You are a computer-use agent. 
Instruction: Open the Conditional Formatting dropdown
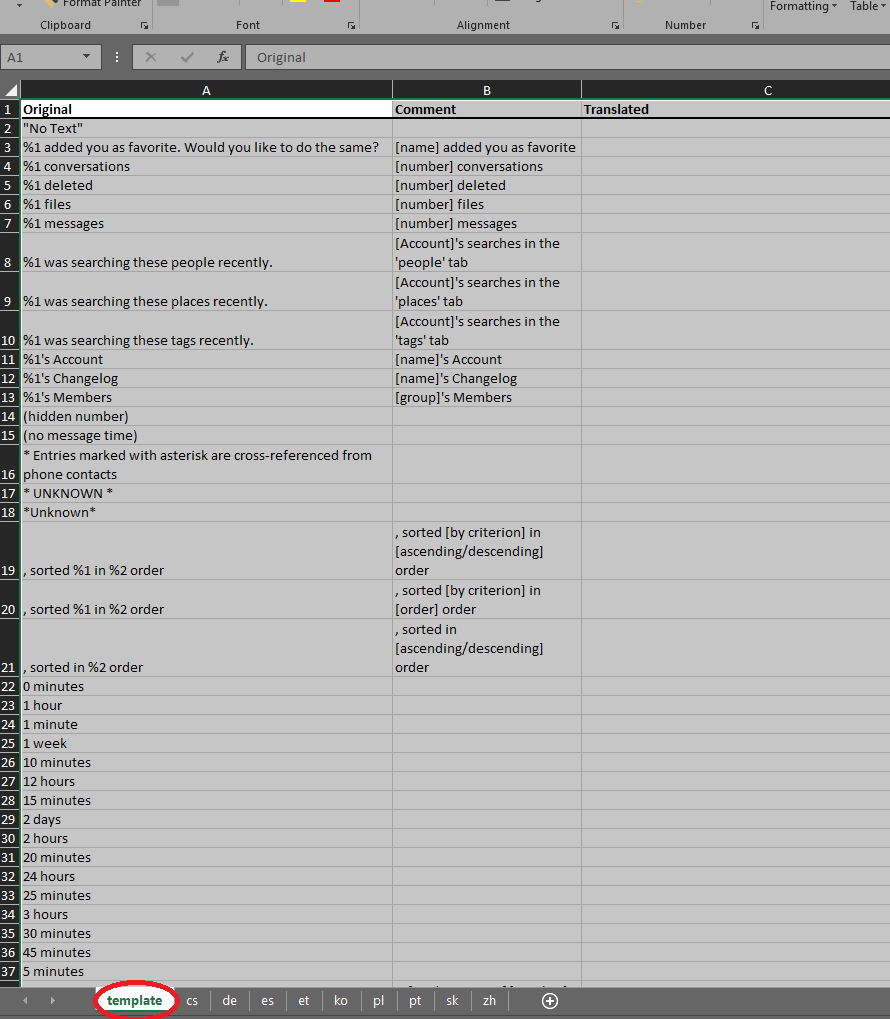803,7
